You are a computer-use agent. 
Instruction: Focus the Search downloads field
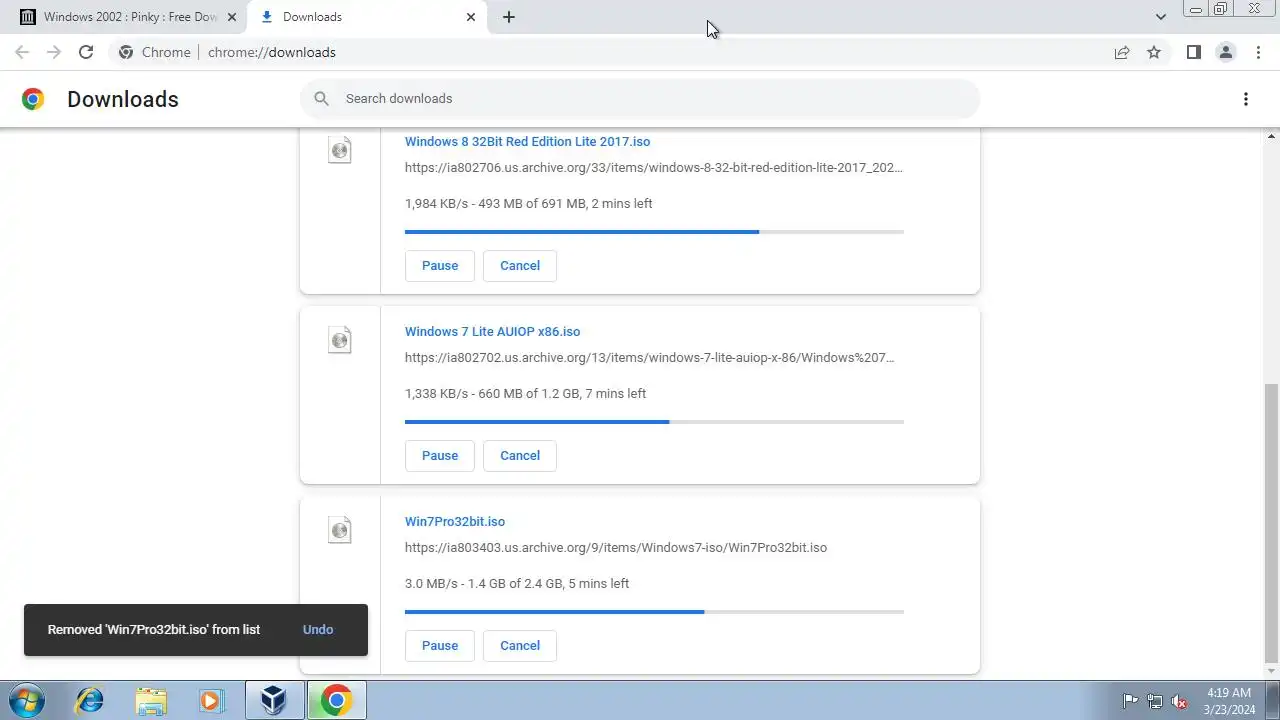click(640, 98)
